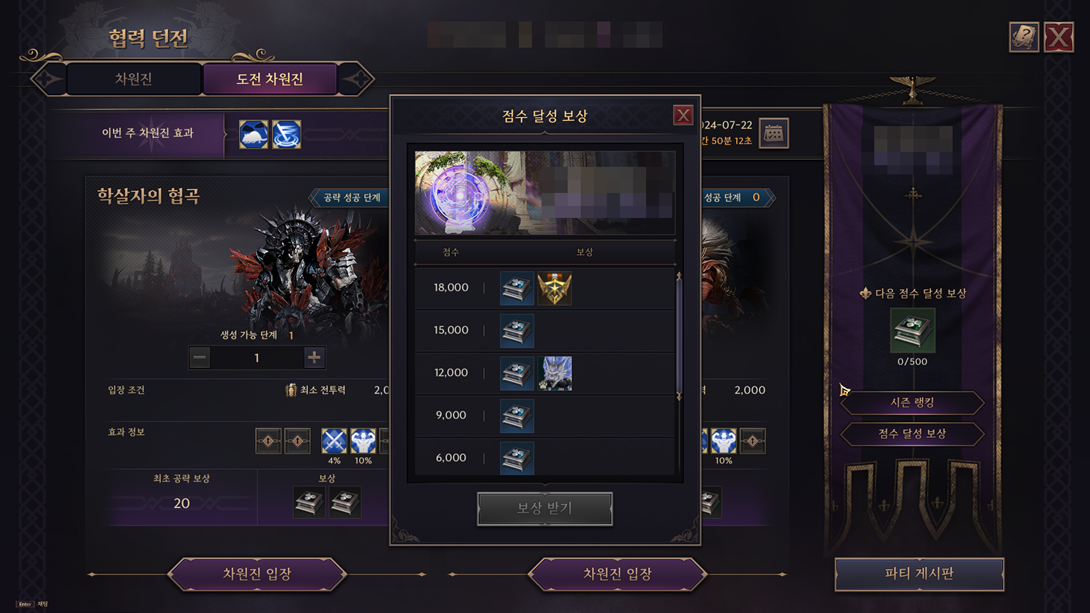The image size is (1090, 613).
Task: Switch to the 차원진 tab
Action: (x=134, y=79)
